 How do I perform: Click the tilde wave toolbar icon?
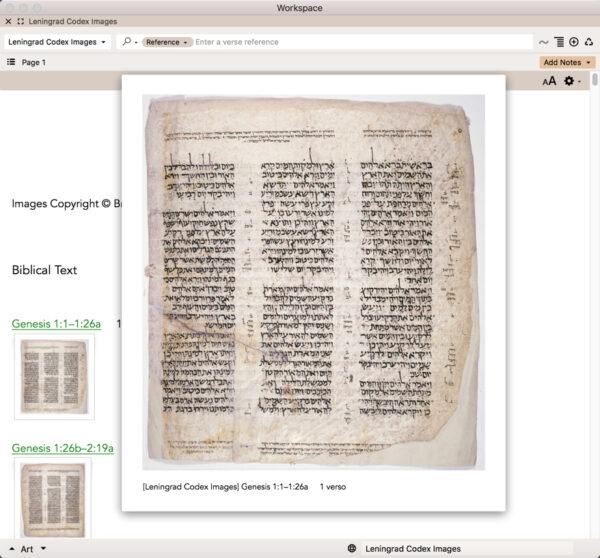pyautogui.click(x=543, y=42)
